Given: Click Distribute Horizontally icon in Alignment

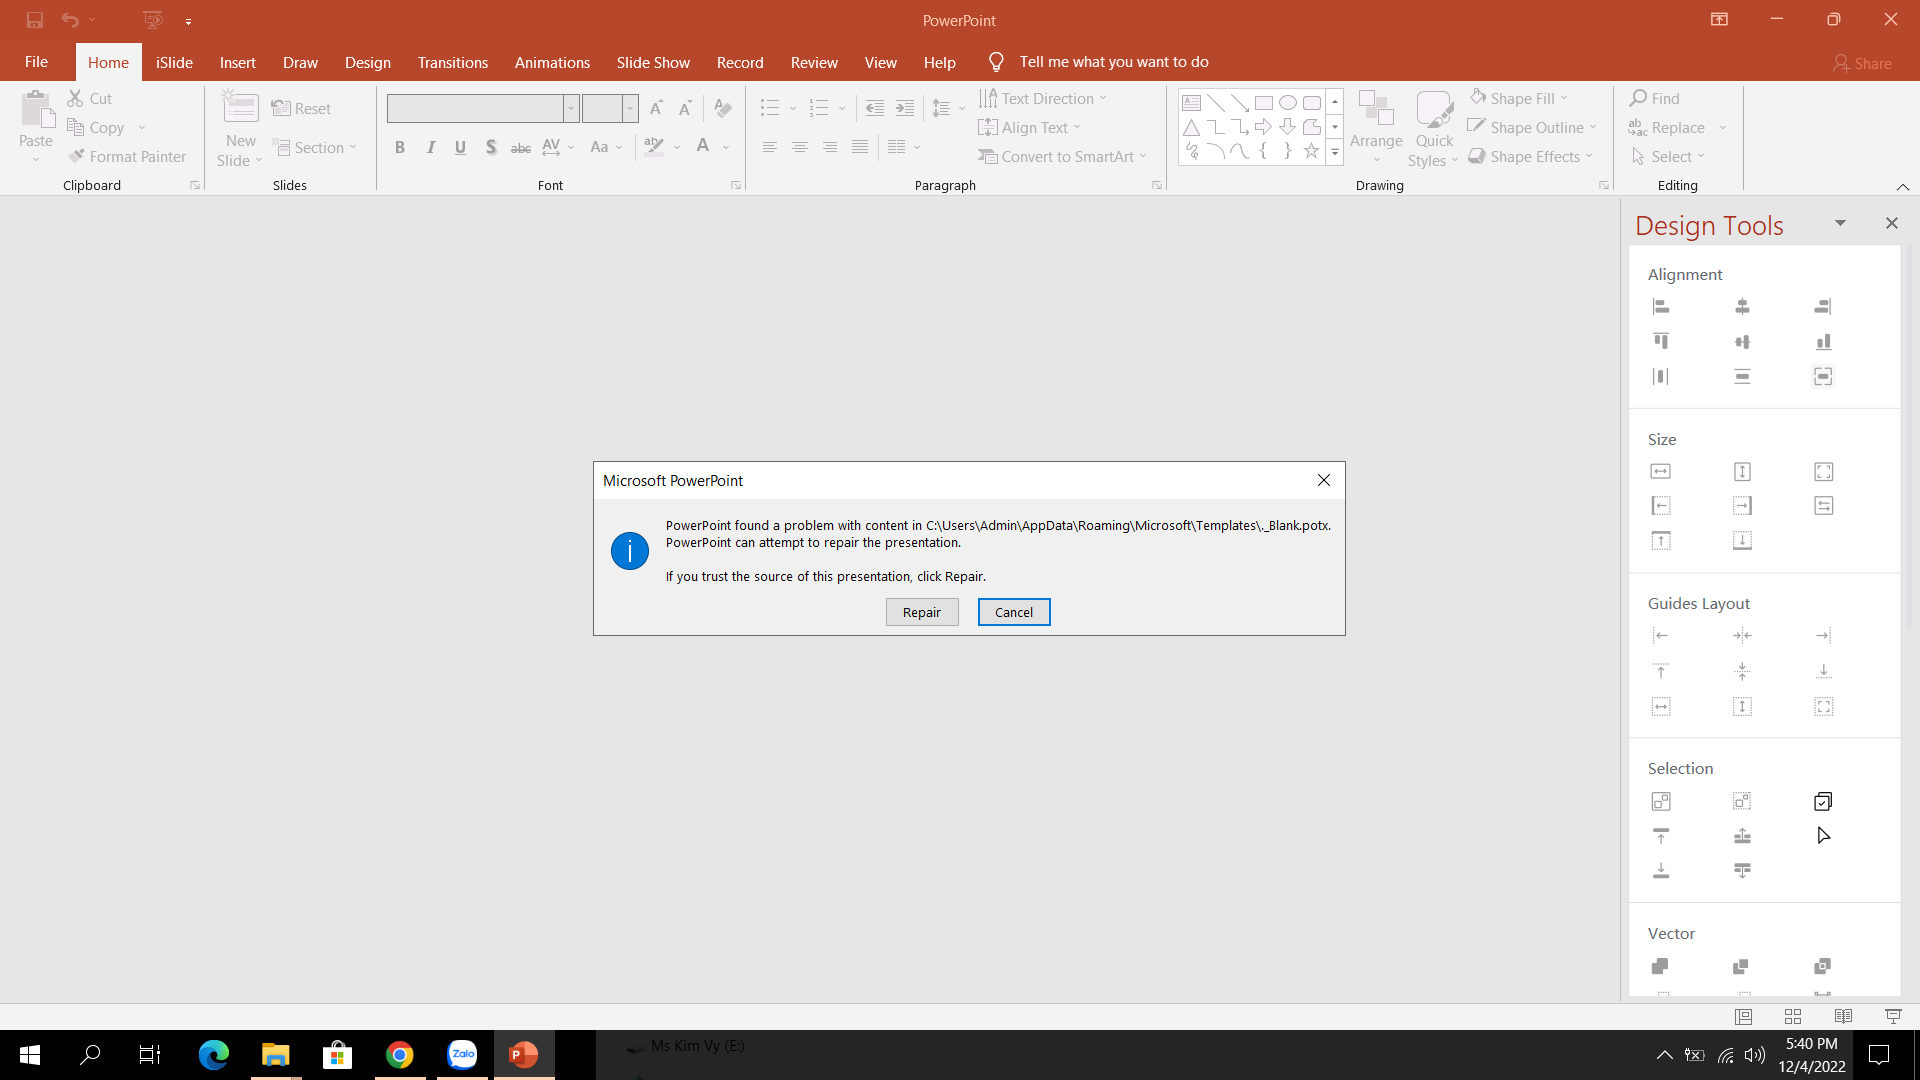Looking at the screenshot, I should (x=1661, y=377).
